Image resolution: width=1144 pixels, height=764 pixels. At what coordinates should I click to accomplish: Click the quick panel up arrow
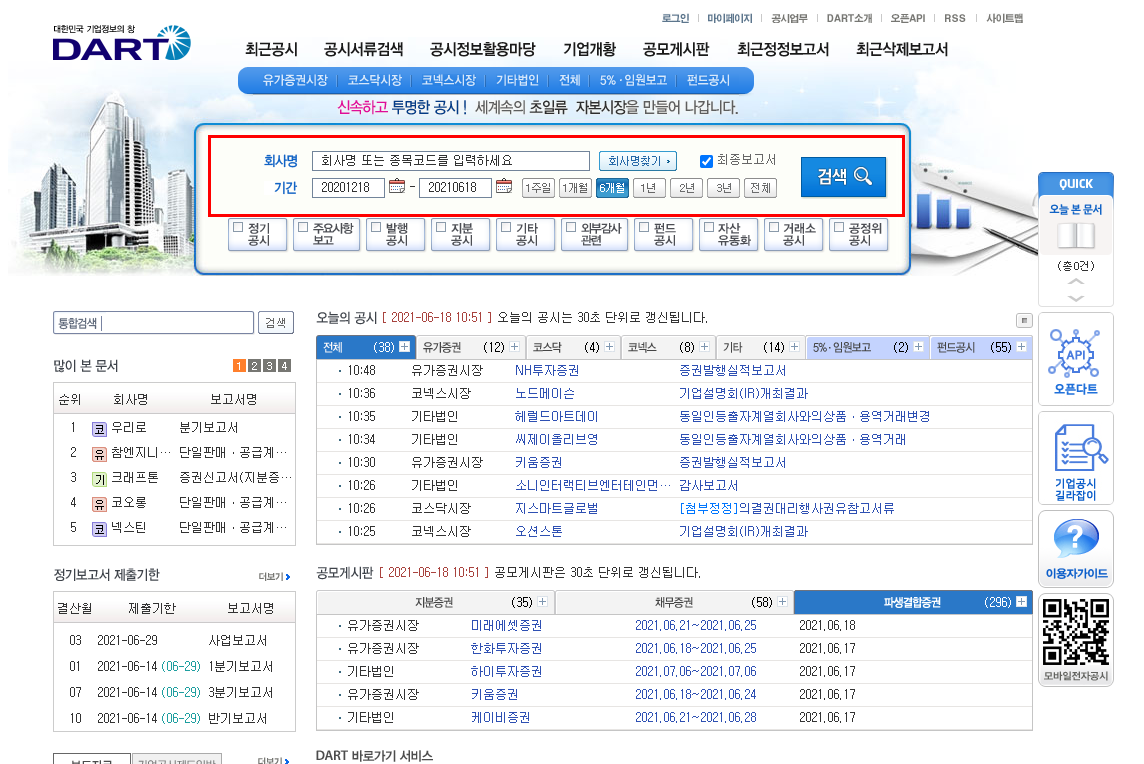(1075, 282)
